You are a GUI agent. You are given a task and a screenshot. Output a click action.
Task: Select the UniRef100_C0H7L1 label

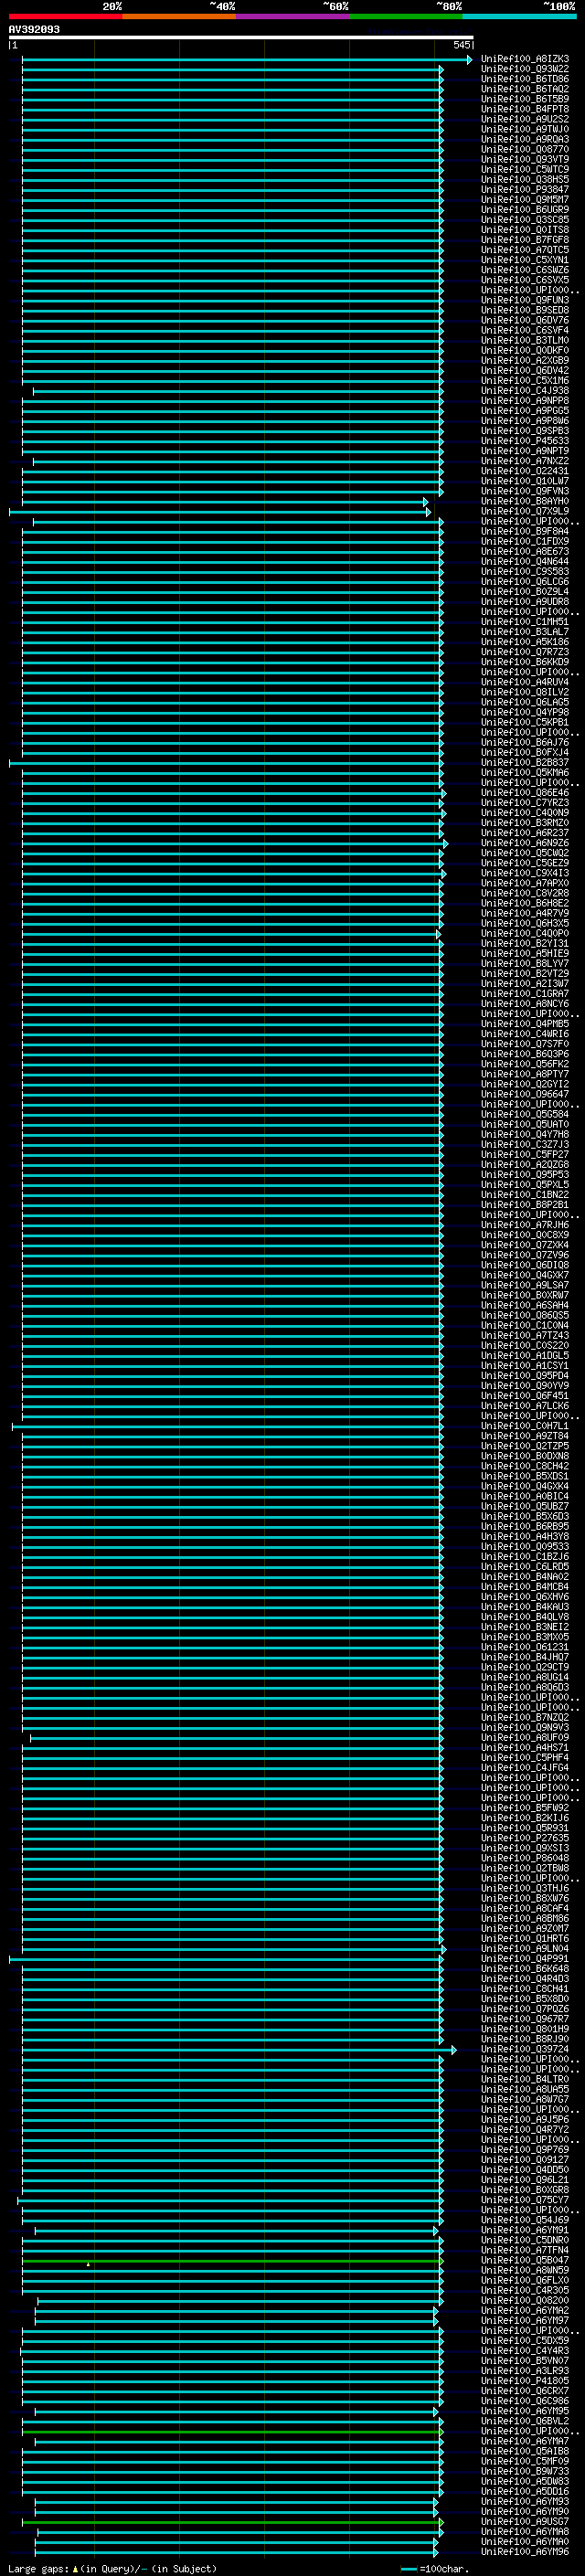[524, 1426]
